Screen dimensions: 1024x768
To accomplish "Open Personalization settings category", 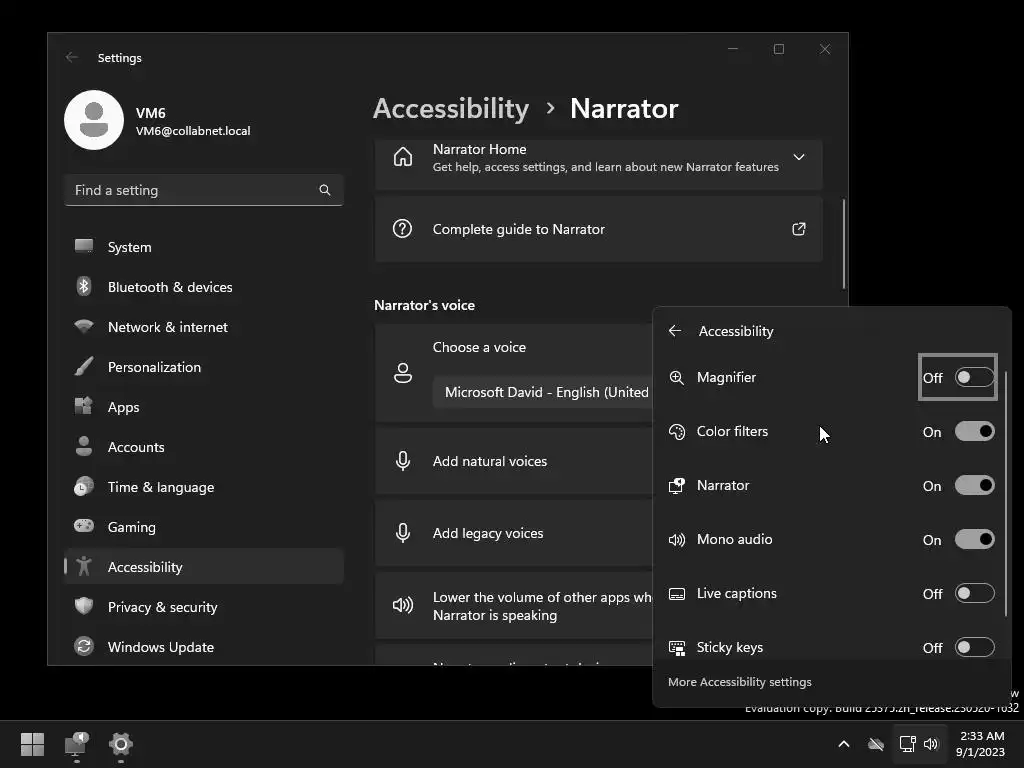I will click(204, 367).
